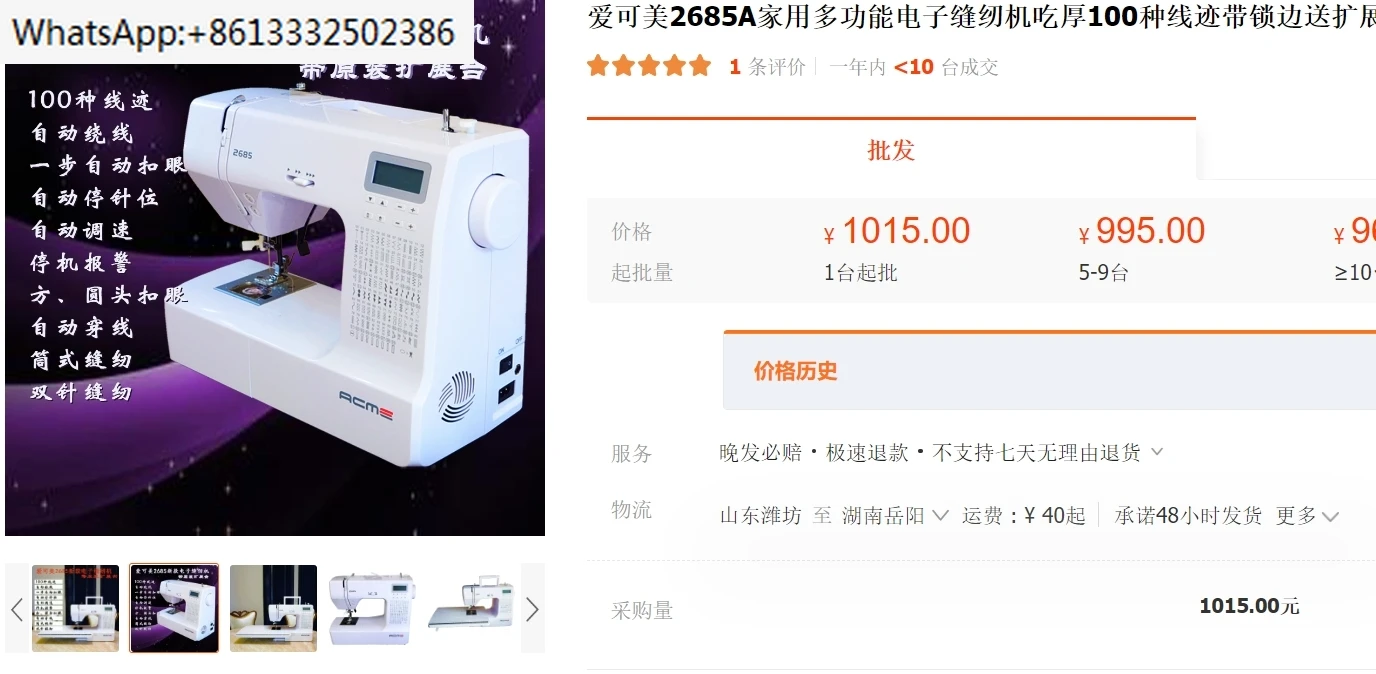Click the five-star rating icons
The image size is (1376, 674).
pyautogui.click(x=649, y=67)
